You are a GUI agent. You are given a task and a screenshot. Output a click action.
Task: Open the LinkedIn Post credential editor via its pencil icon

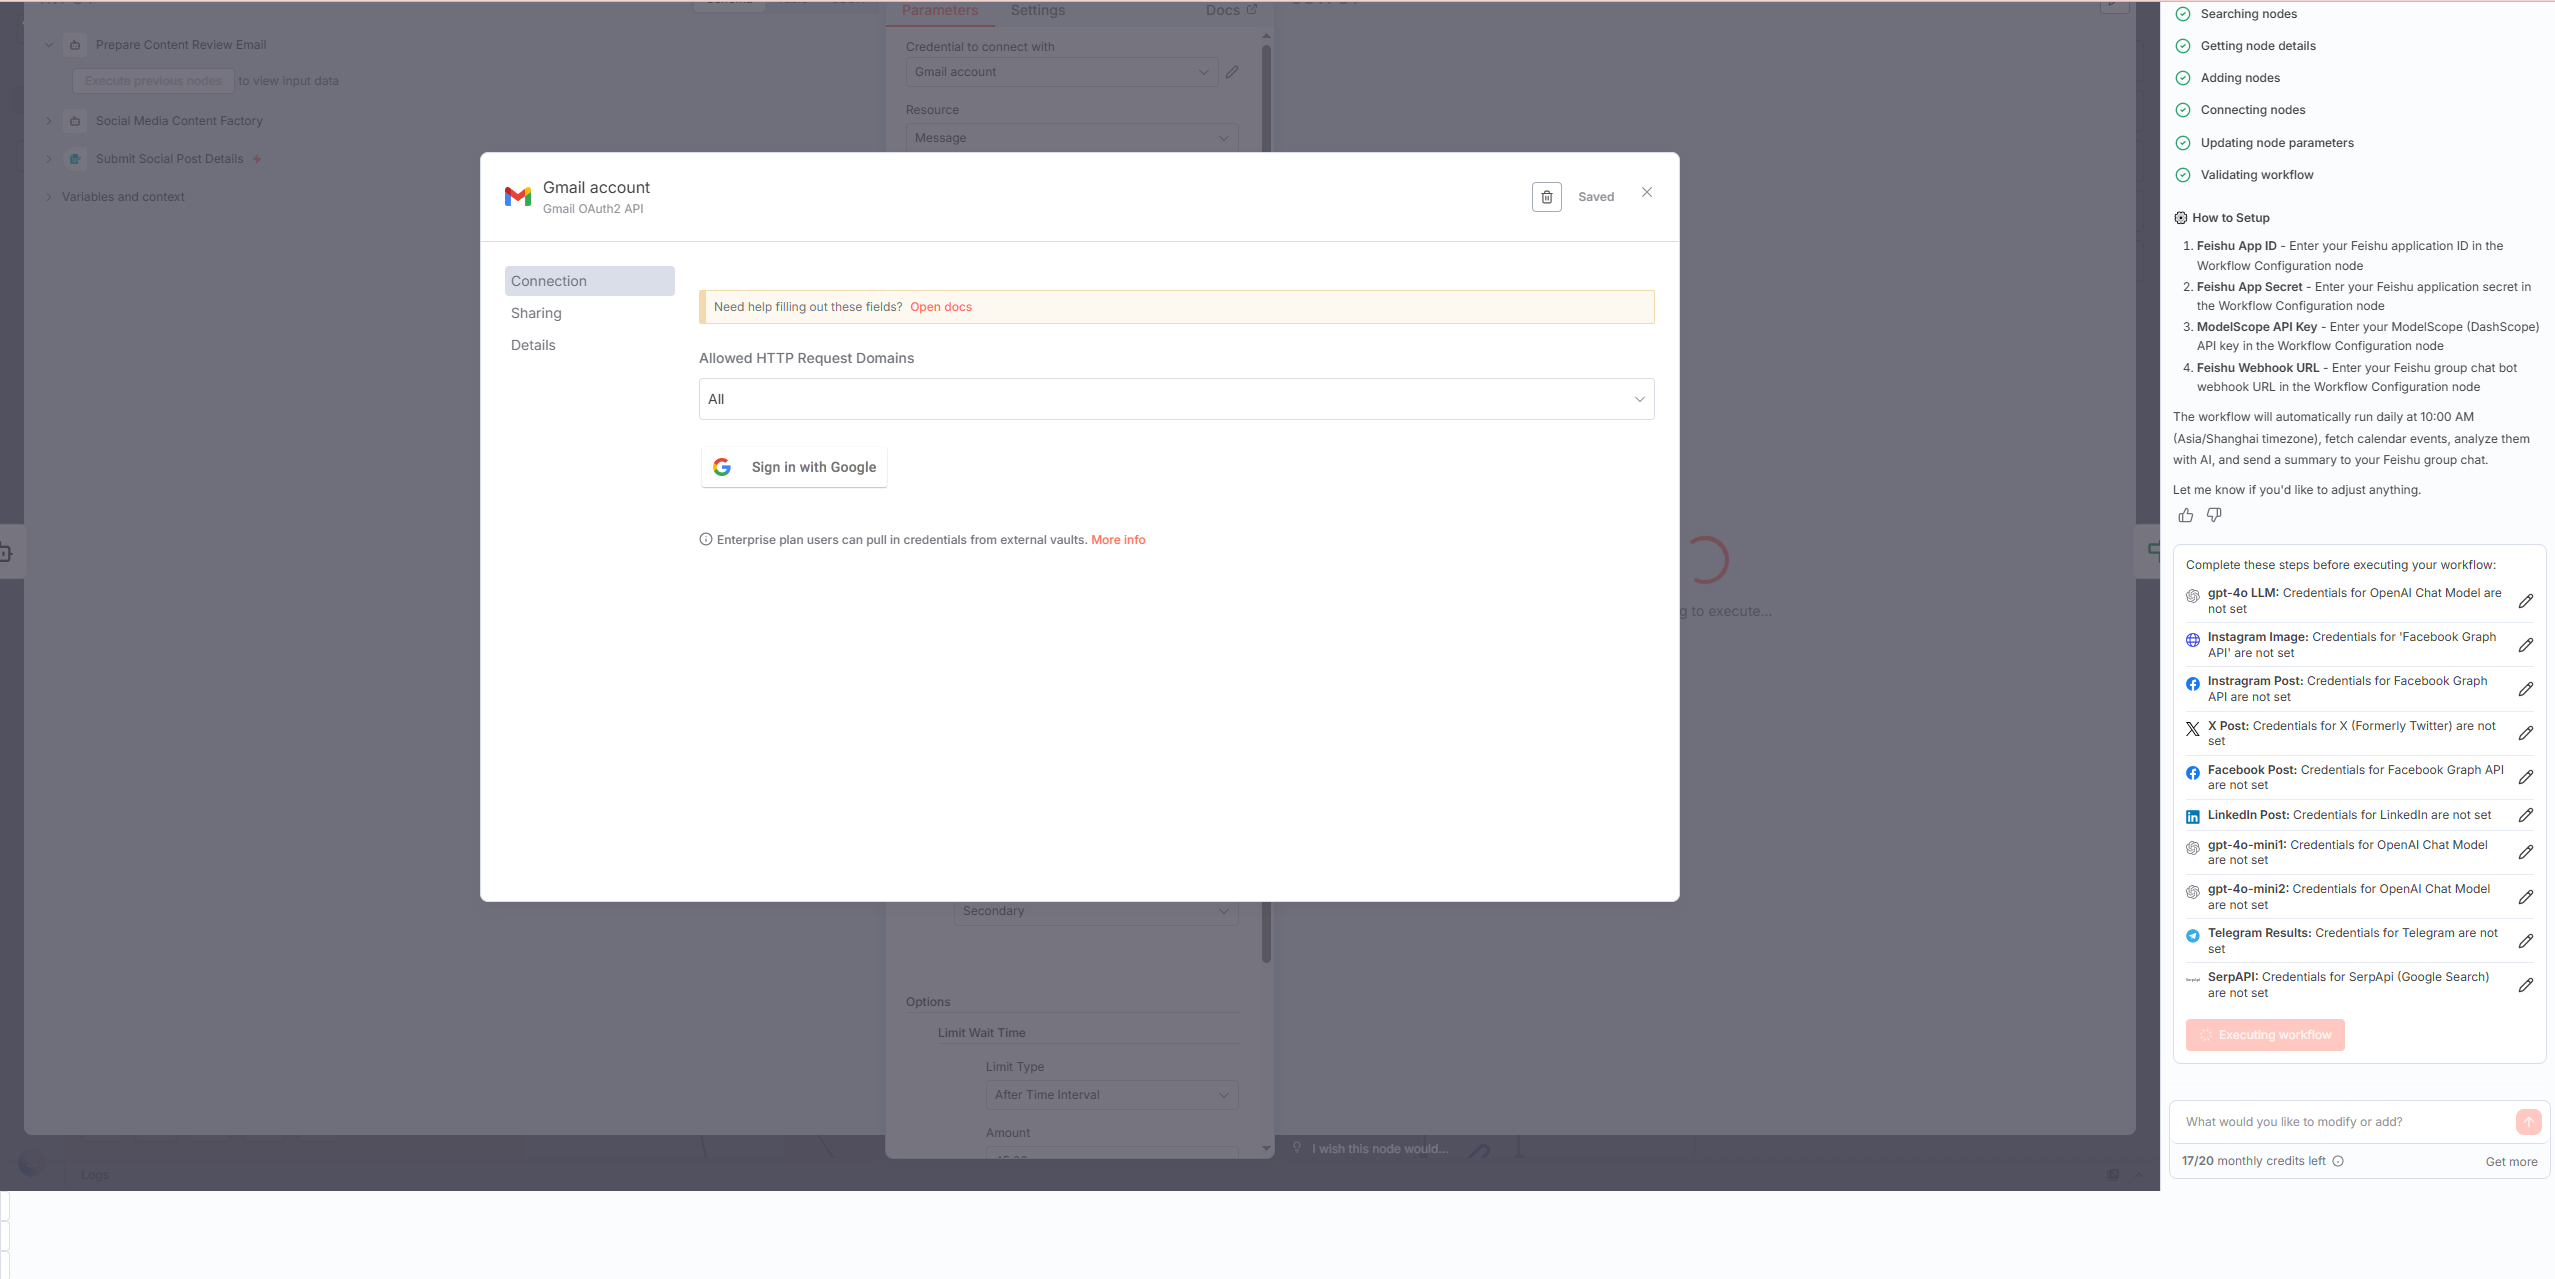(2525, 815)
